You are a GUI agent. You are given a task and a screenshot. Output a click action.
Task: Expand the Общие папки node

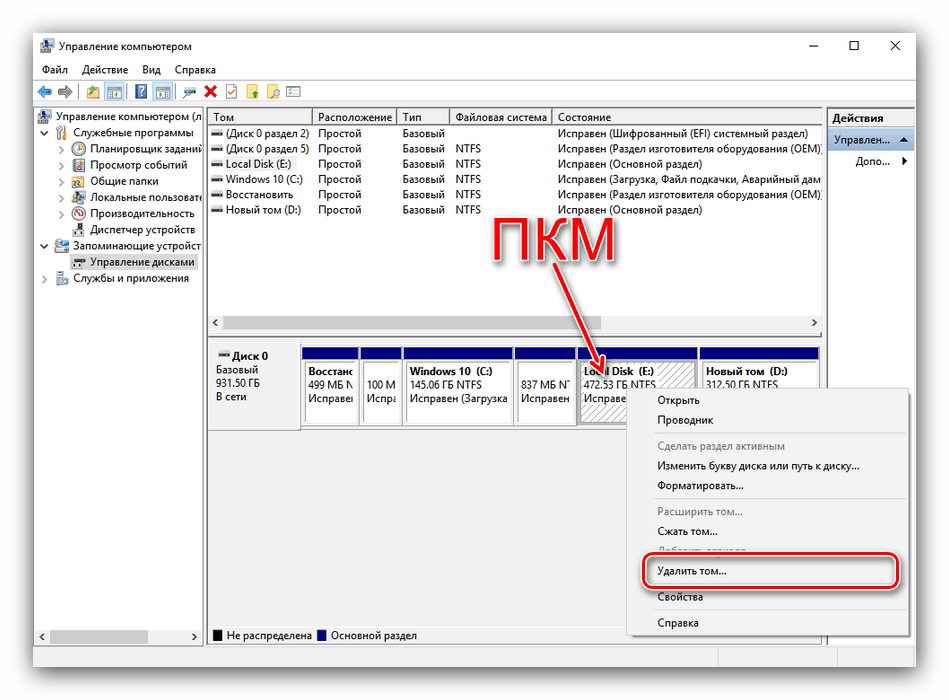pos(61,181)
